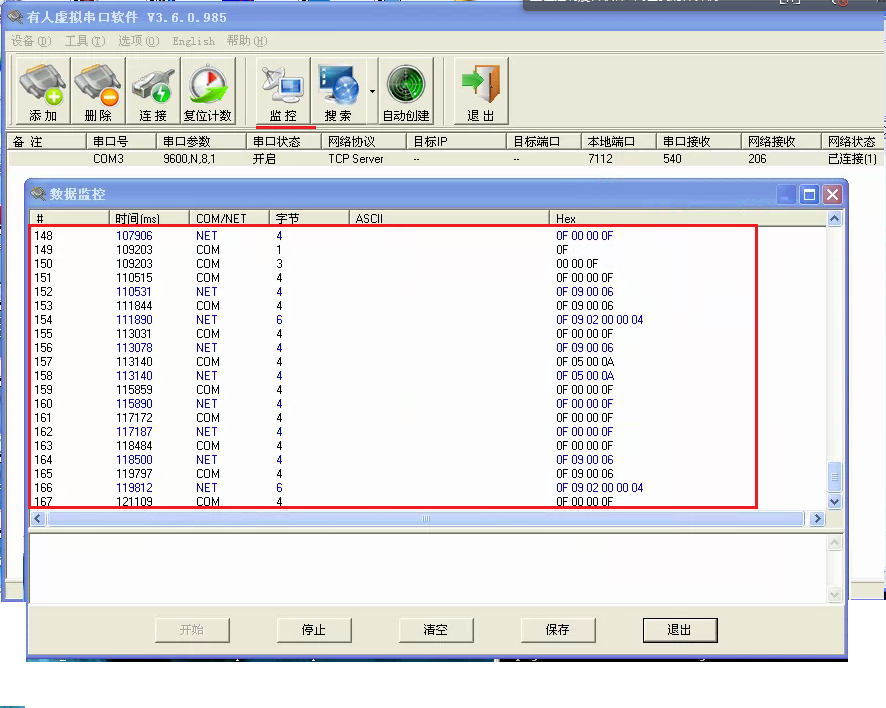Click the 搜索 (Search) toolbar icon

tap(338, 92)
